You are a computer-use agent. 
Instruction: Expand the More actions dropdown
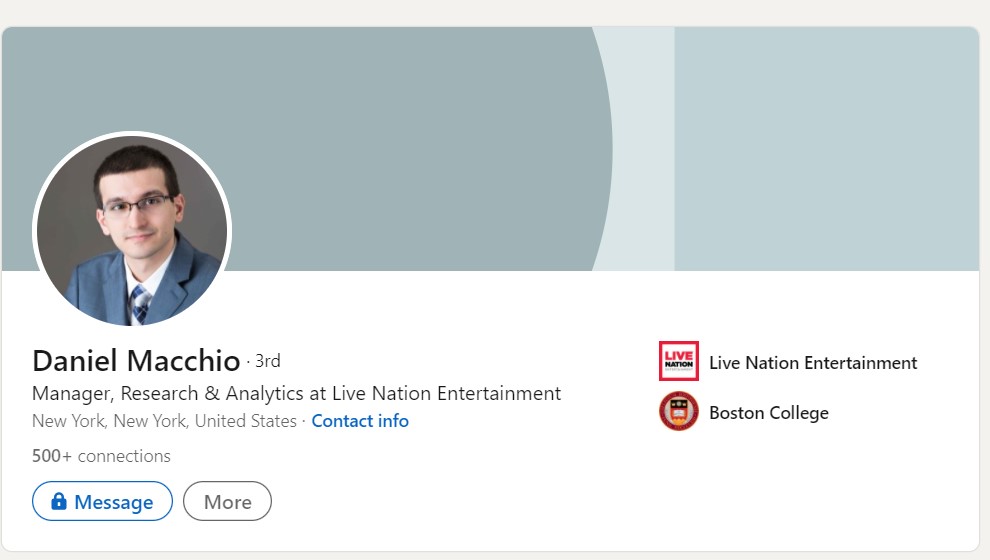pos(227,501)
